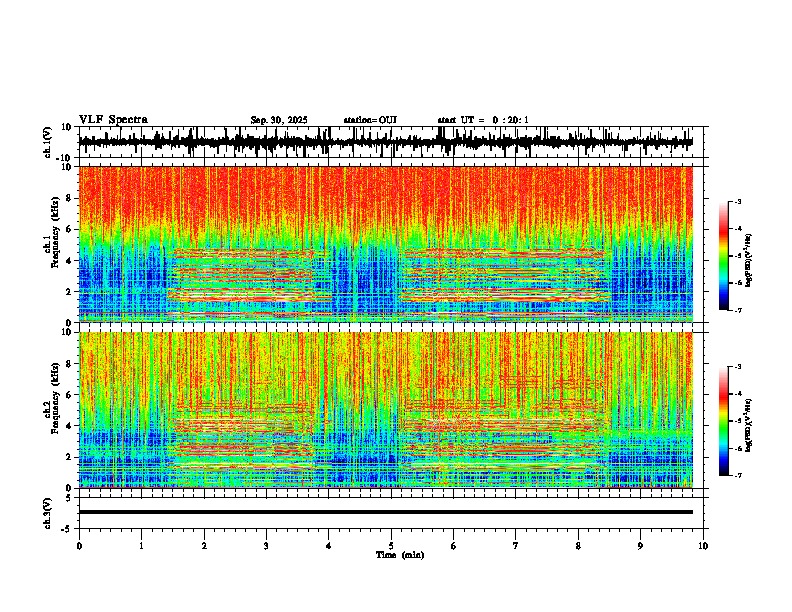This screenshot has height=612, width=792.
Task: Click the time axis tick label '3'
Action: (266, 546)
